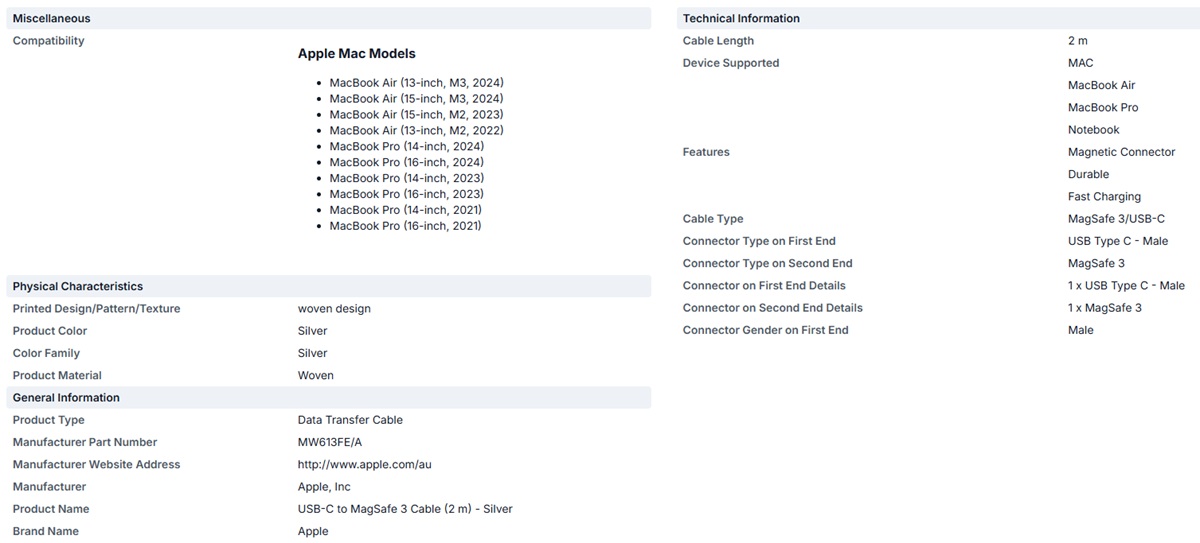This screenshot has width=1200, height=543.
Task: Click the Fast Charging feature text
Action: point(1104,197)
